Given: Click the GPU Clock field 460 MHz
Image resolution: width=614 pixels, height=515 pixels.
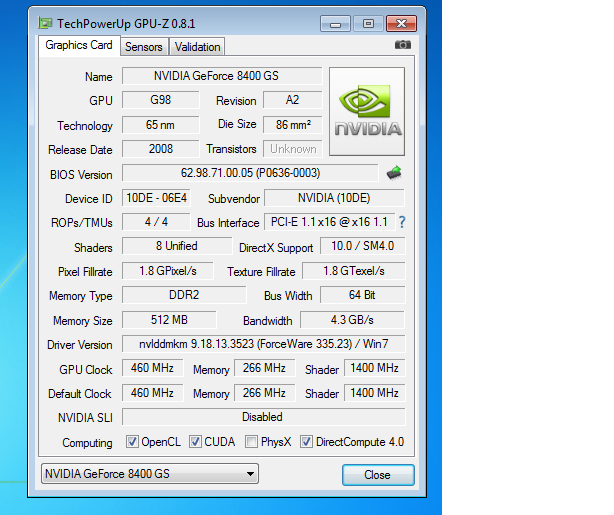Looking at the screenshot, I should coord(152,368).
